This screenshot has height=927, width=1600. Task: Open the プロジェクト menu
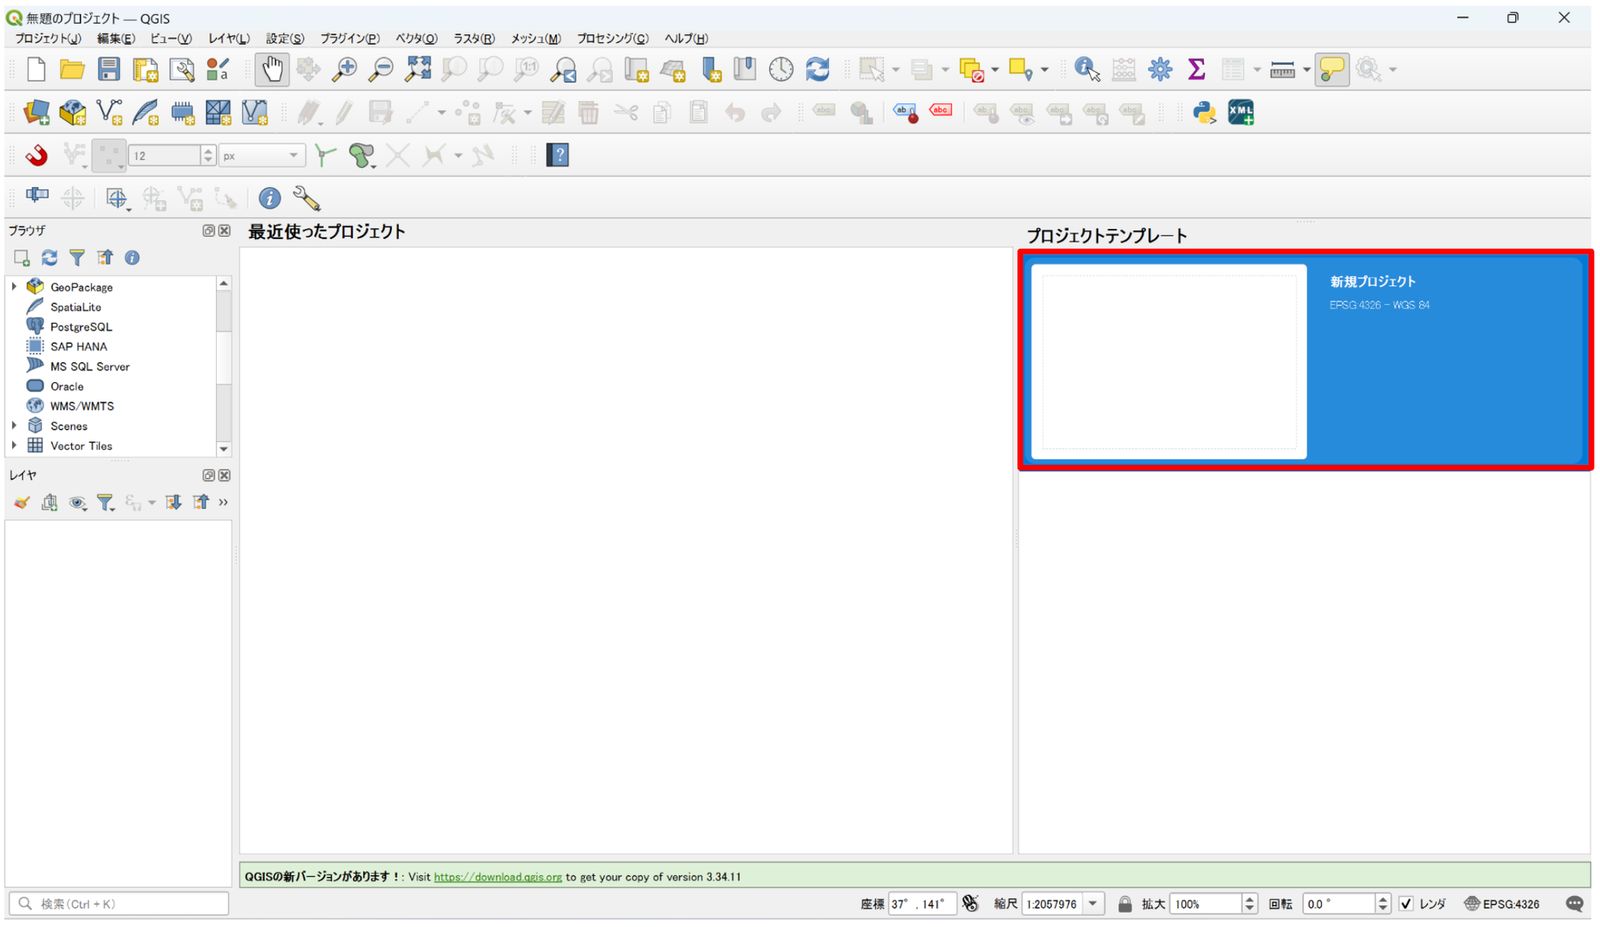click(48, 39)
